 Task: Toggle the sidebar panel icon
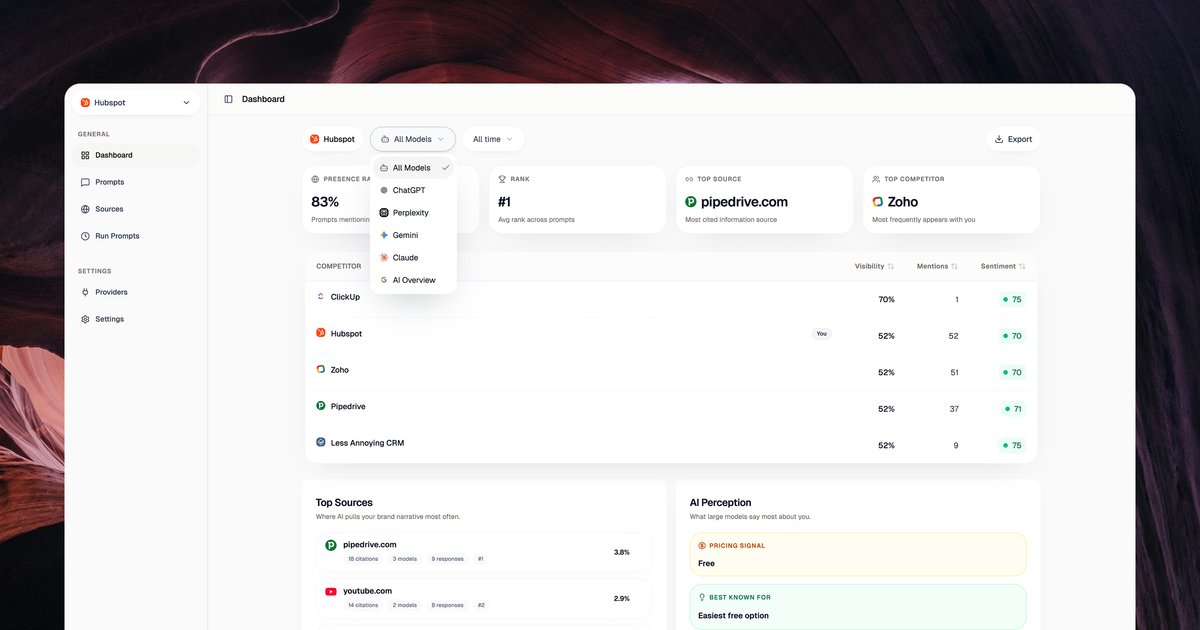coord(228,99)
